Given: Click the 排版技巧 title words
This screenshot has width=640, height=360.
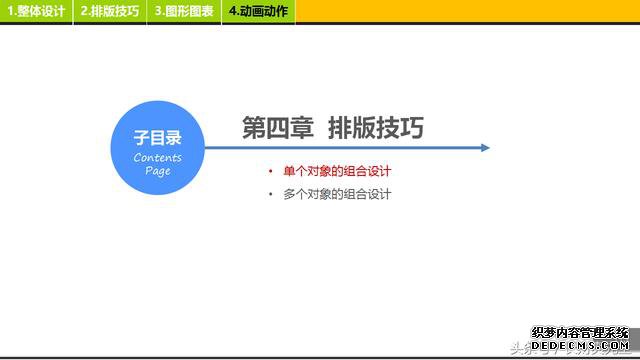Looking at the screenshot, I should (x=376, y=127).
